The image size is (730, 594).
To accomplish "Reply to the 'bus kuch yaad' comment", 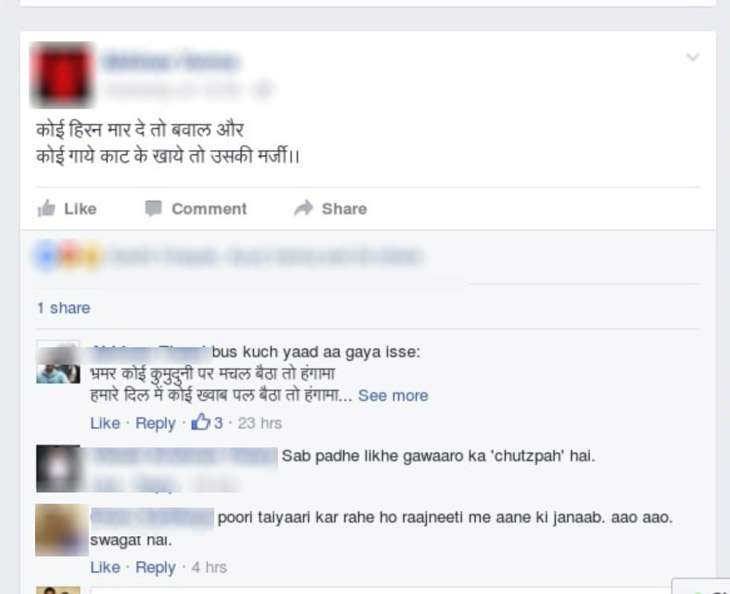I will [x=155, y=424].
